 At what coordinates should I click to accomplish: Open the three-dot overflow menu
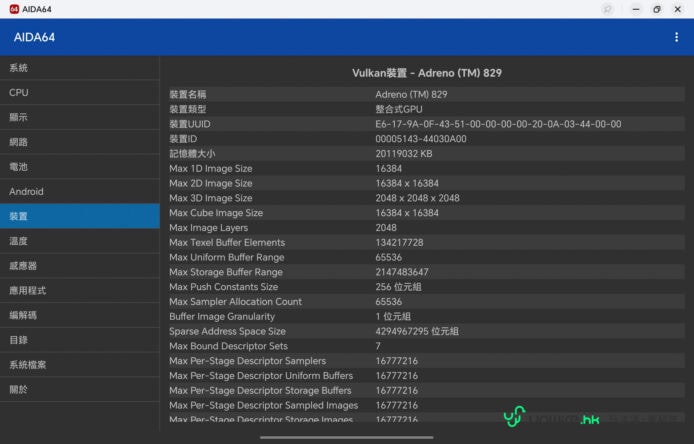(x=676, y=37)
